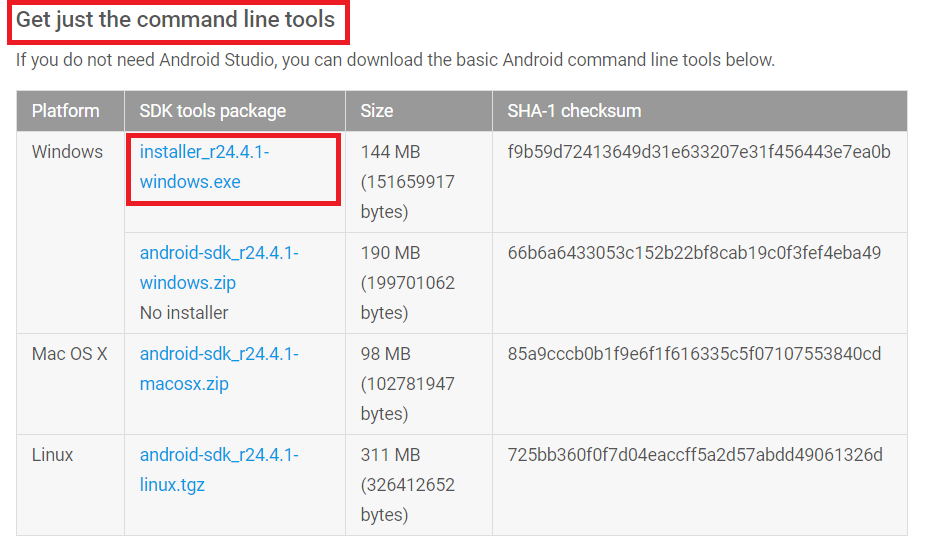
Task: Download installer_r24.4.1-windows.exe
Action: [204, 167]
